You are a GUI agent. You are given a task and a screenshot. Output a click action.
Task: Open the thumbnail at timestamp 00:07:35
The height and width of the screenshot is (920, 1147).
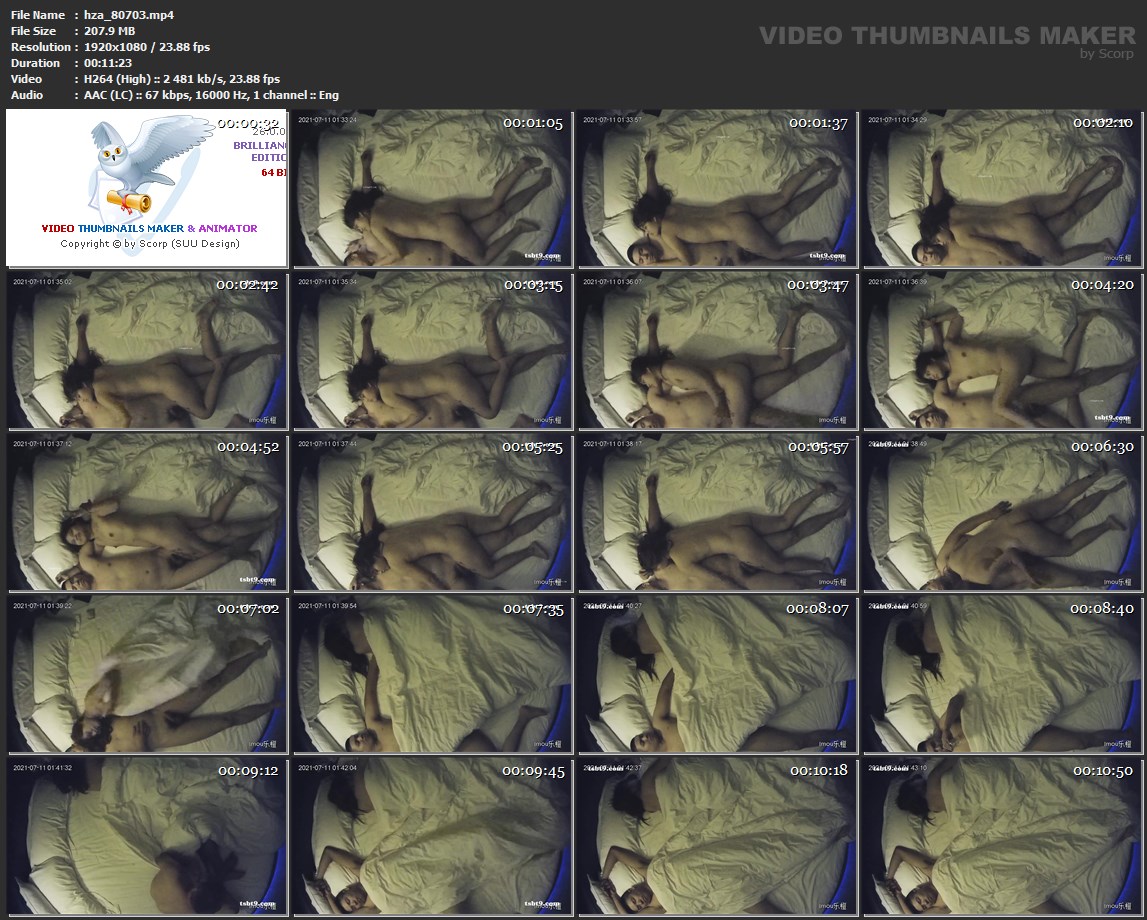pyautogui.click(x=432, y=675)
